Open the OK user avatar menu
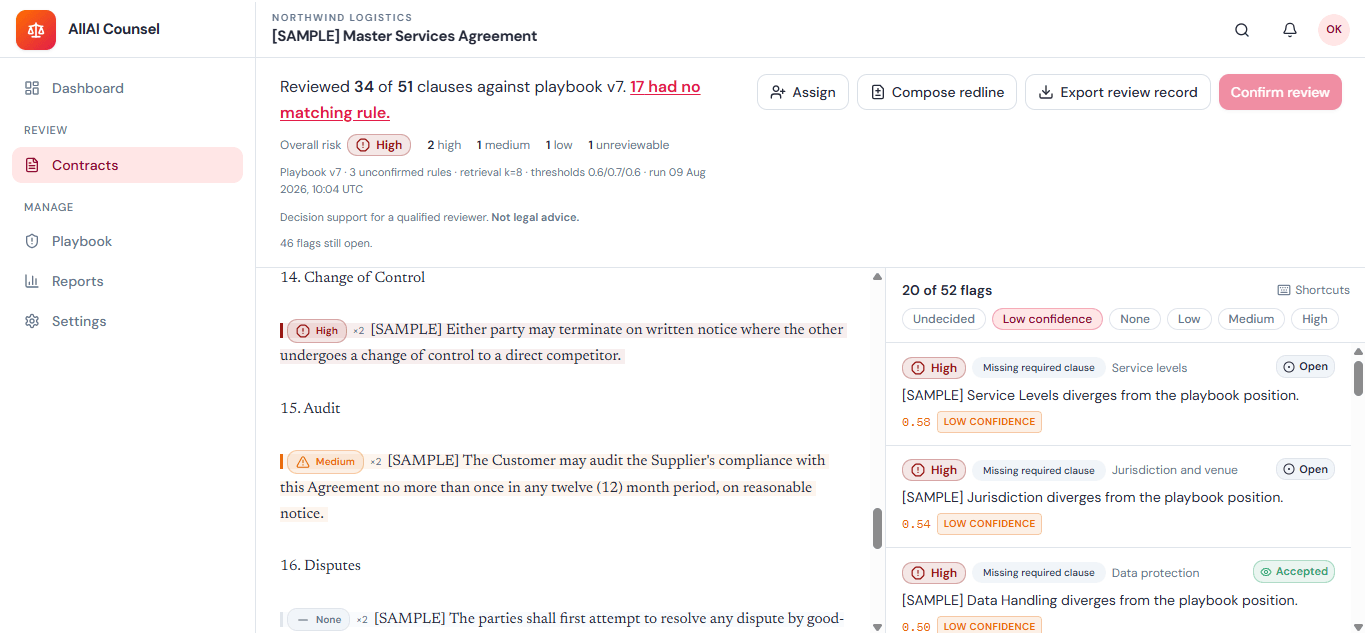 click(x=1334, y=30)
